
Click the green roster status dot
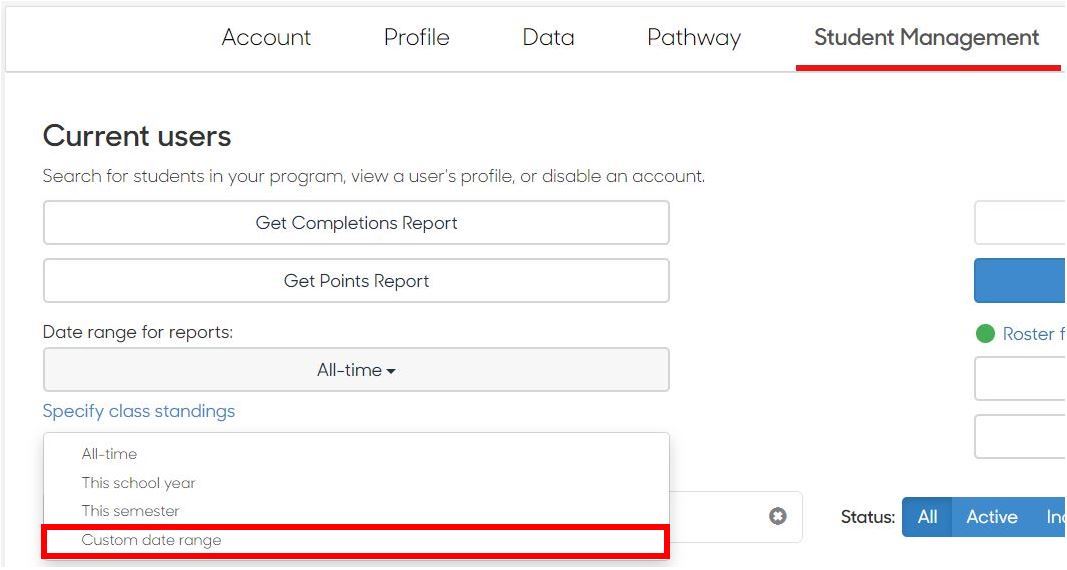point(985,333)
